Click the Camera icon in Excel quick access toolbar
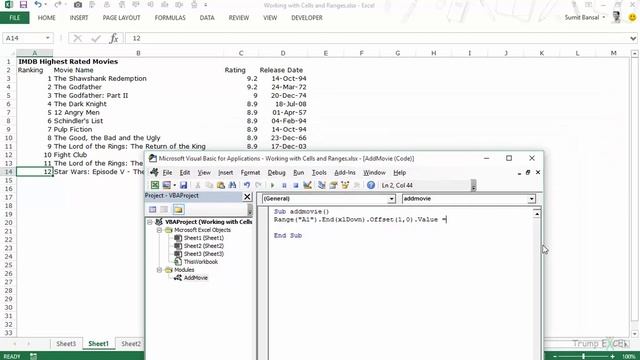This screenshot has height=360, width=640. 78,5
